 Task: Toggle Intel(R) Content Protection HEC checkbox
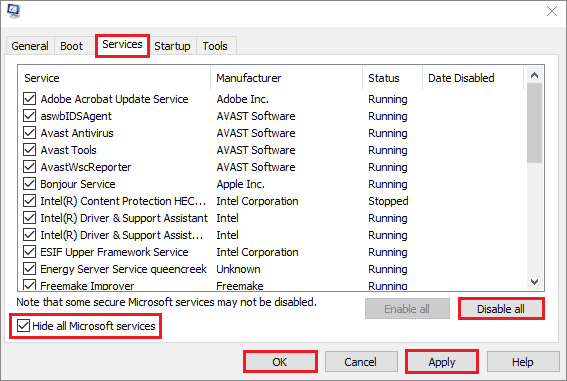(29, 201)
